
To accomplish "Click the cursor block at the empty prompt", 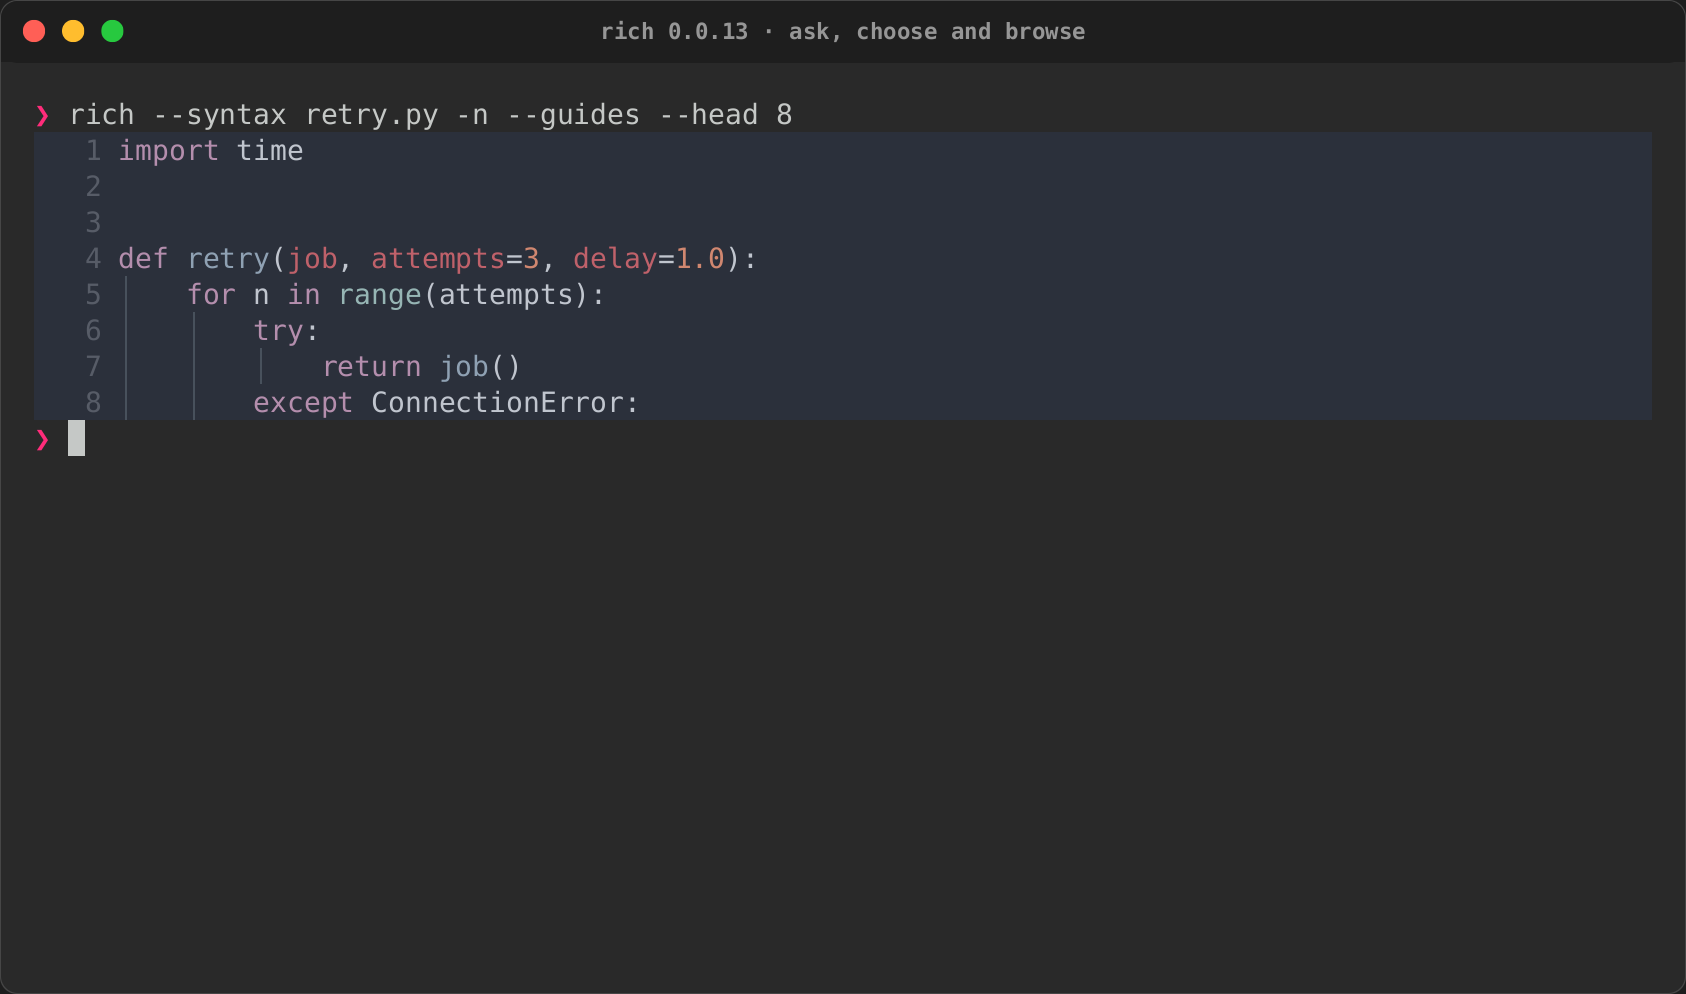I will pos(77,438).
